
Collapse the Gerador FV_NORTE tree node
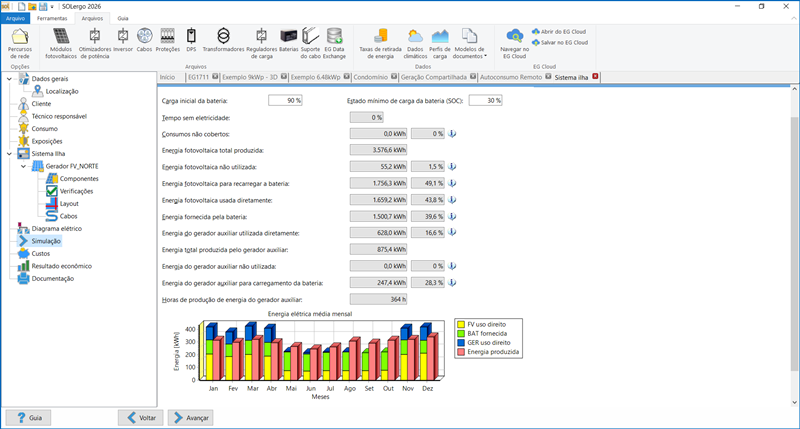tap(23, 166)
